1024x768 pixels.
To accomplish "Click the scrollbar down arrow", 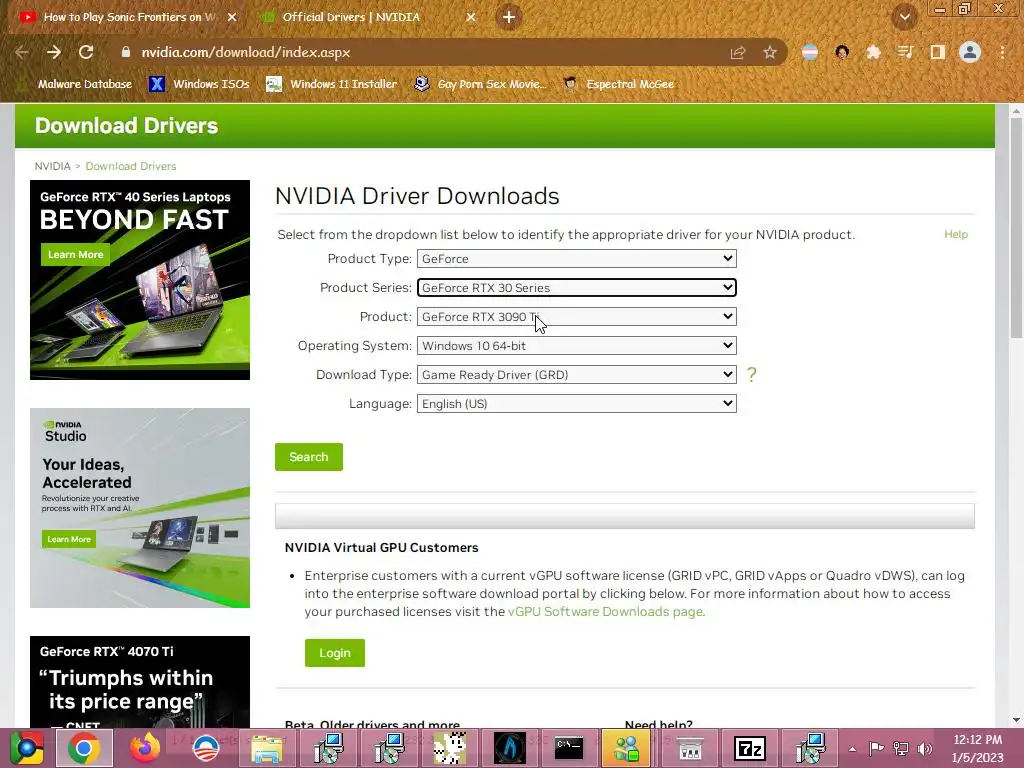I will (1016, 720).
